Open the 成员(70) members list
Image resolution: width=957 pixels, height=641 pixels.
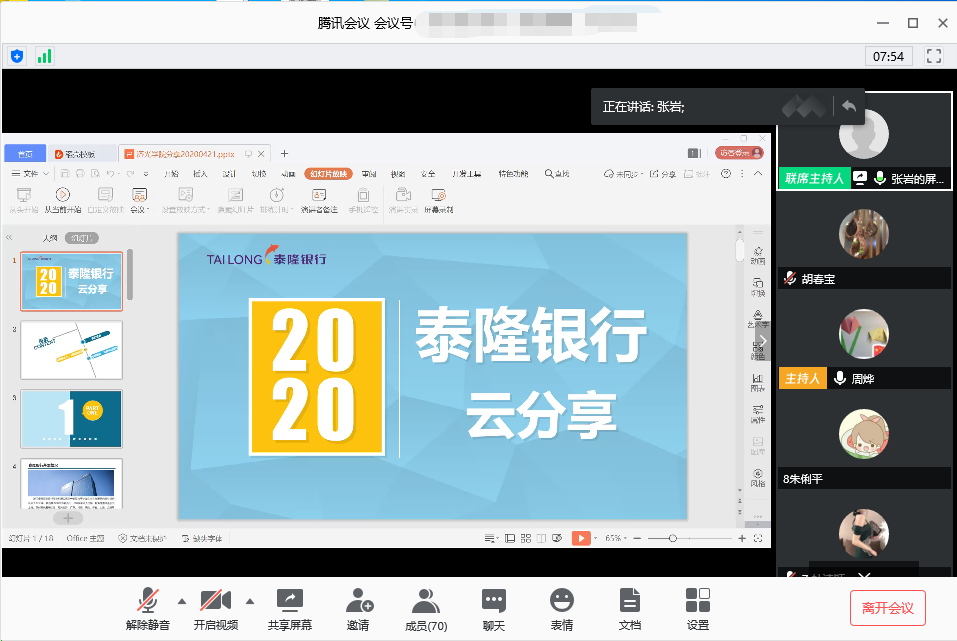click(x=426, y=609)
